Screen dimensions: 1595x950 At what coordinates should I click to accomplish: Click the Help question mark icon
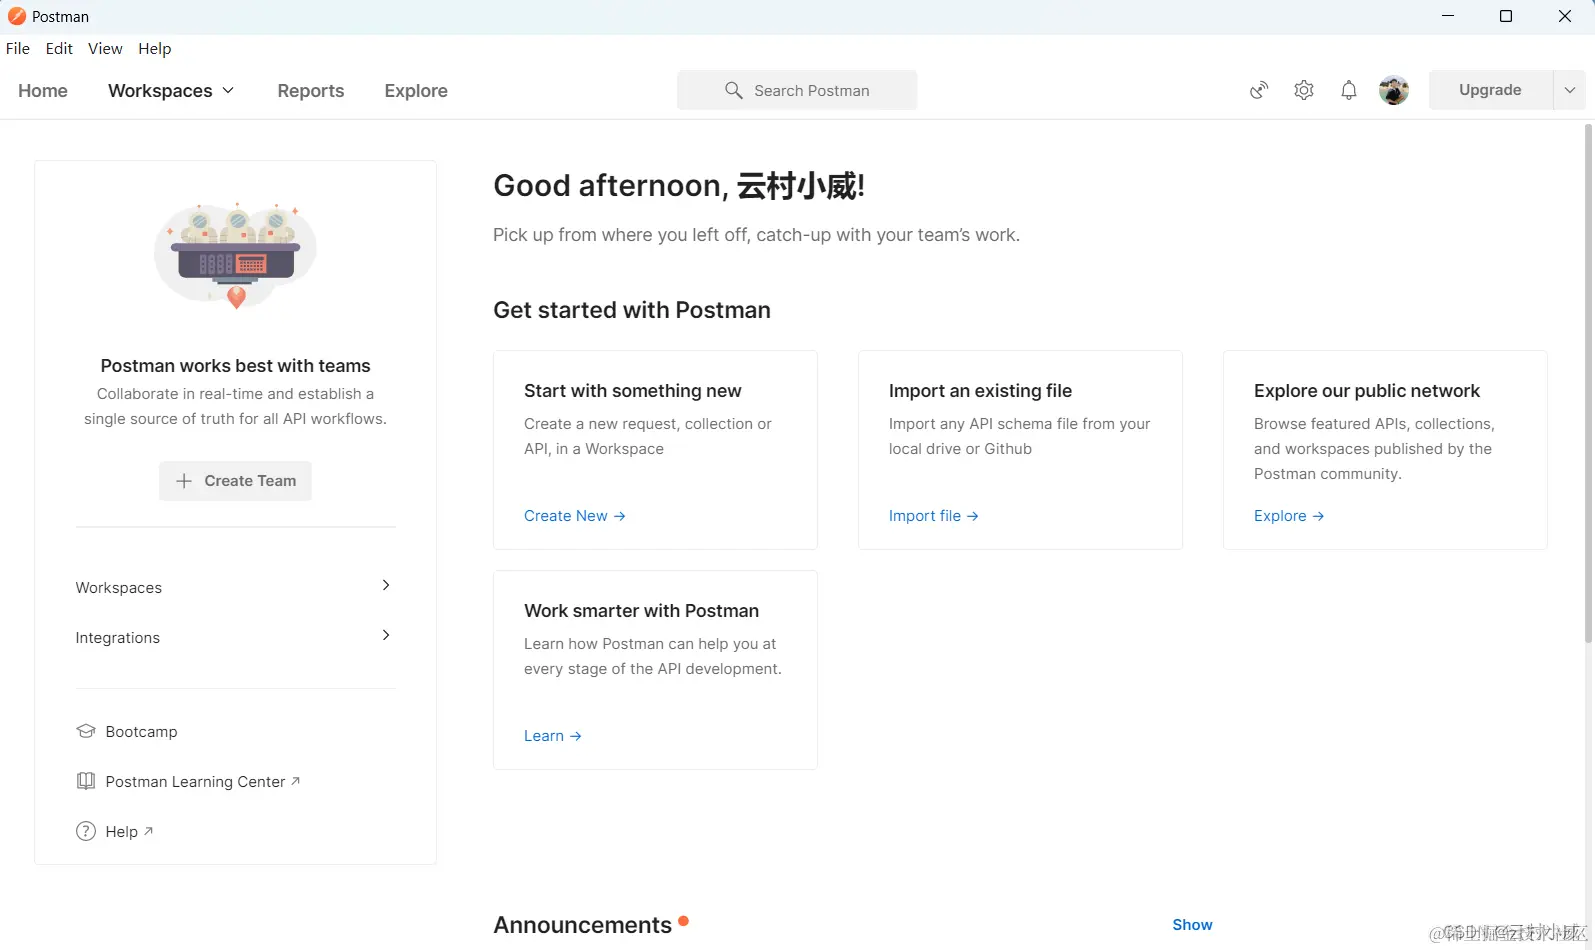[x=86, y=831]
